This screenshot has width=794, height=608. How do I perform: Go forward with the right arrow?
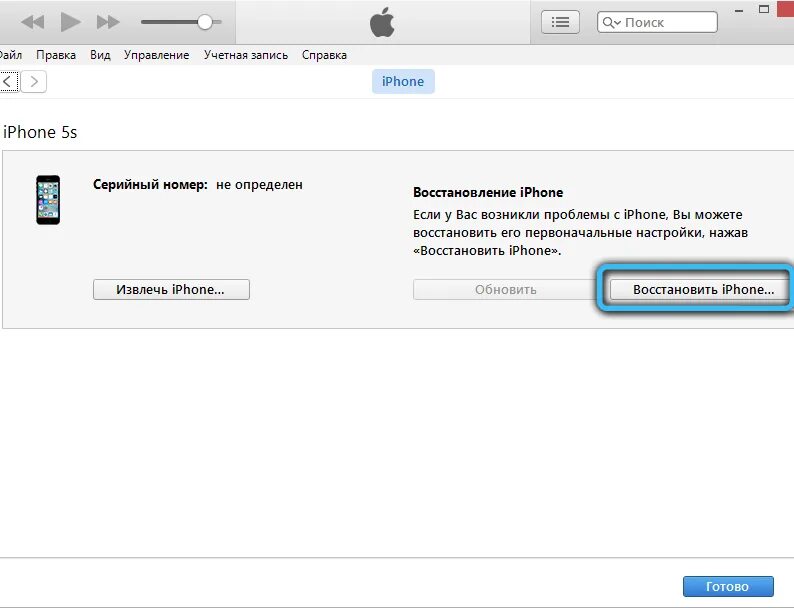tap(34, 82)
